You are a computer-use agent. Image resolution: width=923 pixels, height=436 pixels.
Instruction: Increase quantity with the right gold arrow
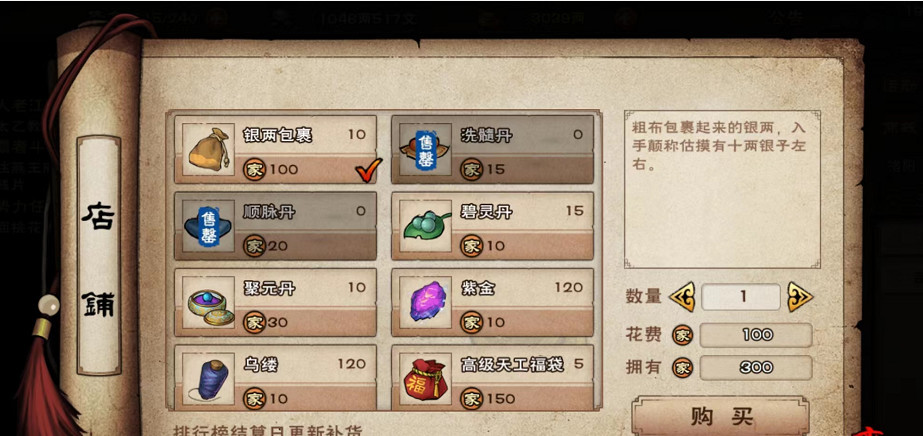(x=800, y=297)
